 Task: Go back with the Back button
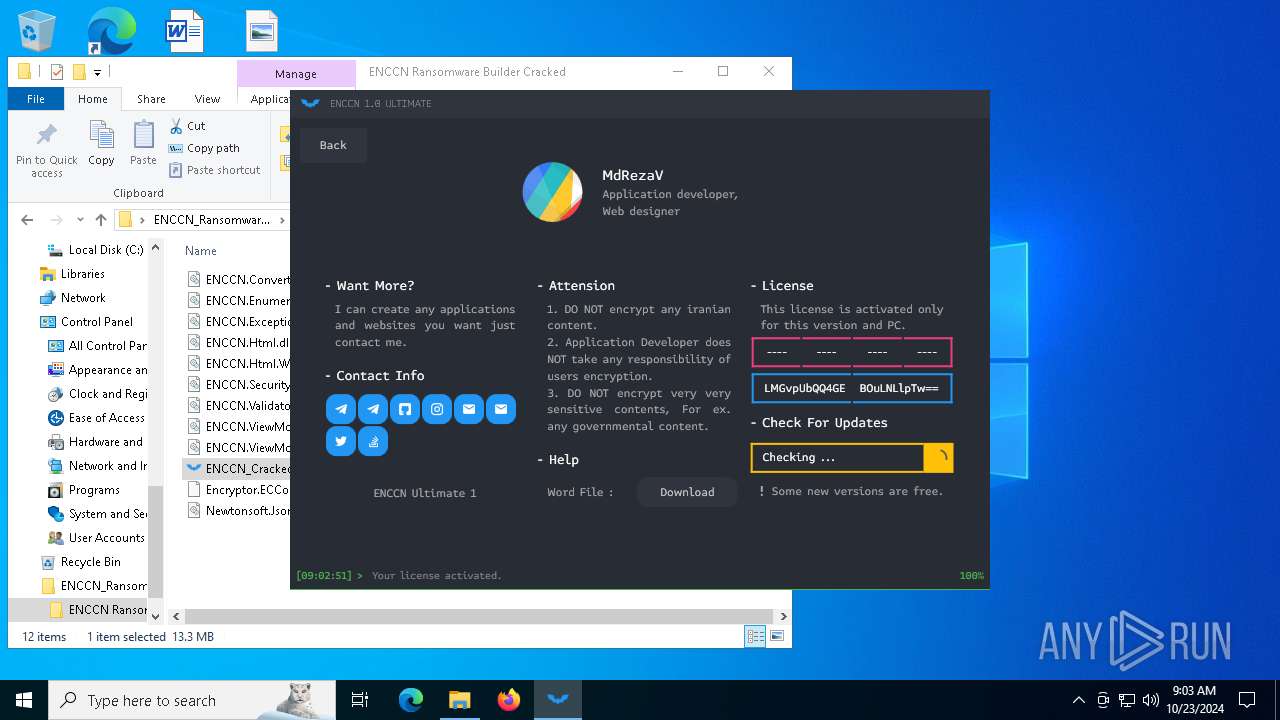pos(333,145)
